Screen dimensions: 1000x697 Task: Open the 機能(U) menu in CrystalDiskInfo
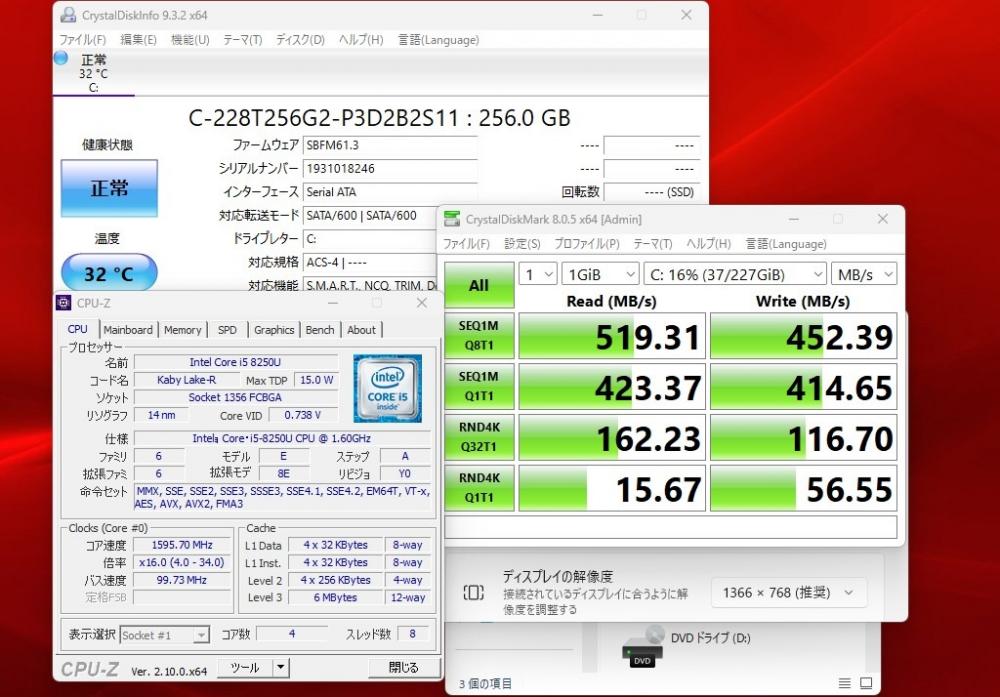pyautogui.click(x=190, y=40)
